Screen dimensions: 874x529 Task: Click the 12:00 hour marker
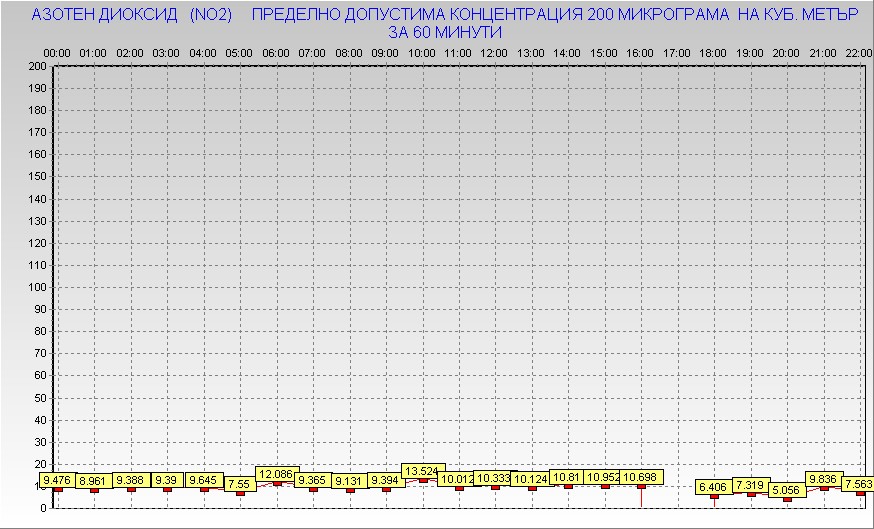[x=493, y=52]
